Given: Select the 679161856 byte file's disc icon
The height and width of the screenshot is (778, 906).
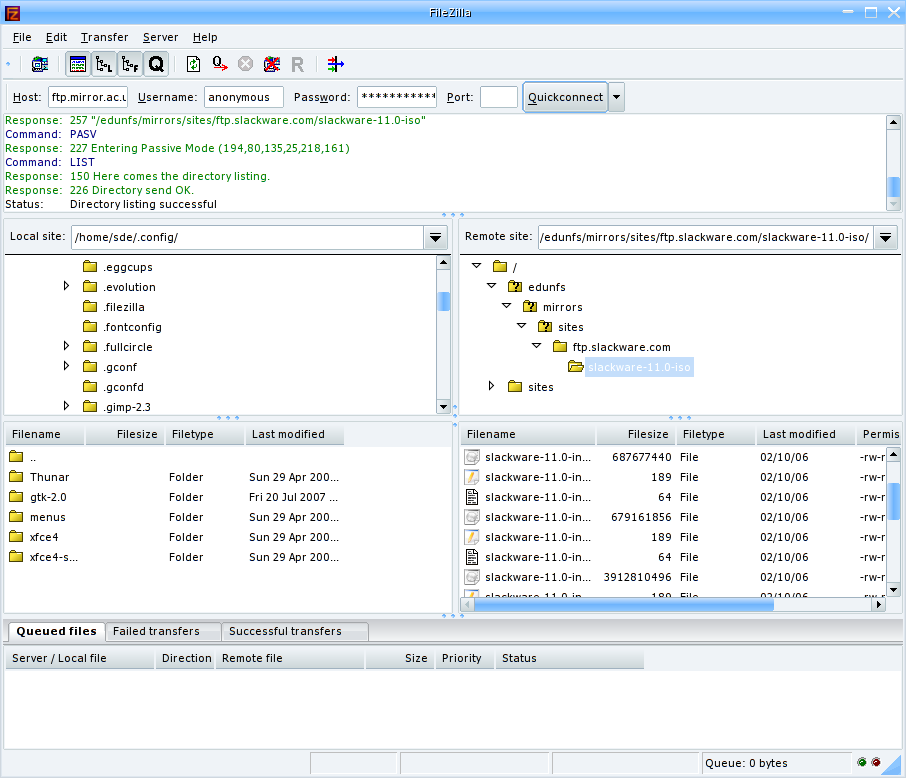Looking at the screenshot, I should click(x=472, y=517).
